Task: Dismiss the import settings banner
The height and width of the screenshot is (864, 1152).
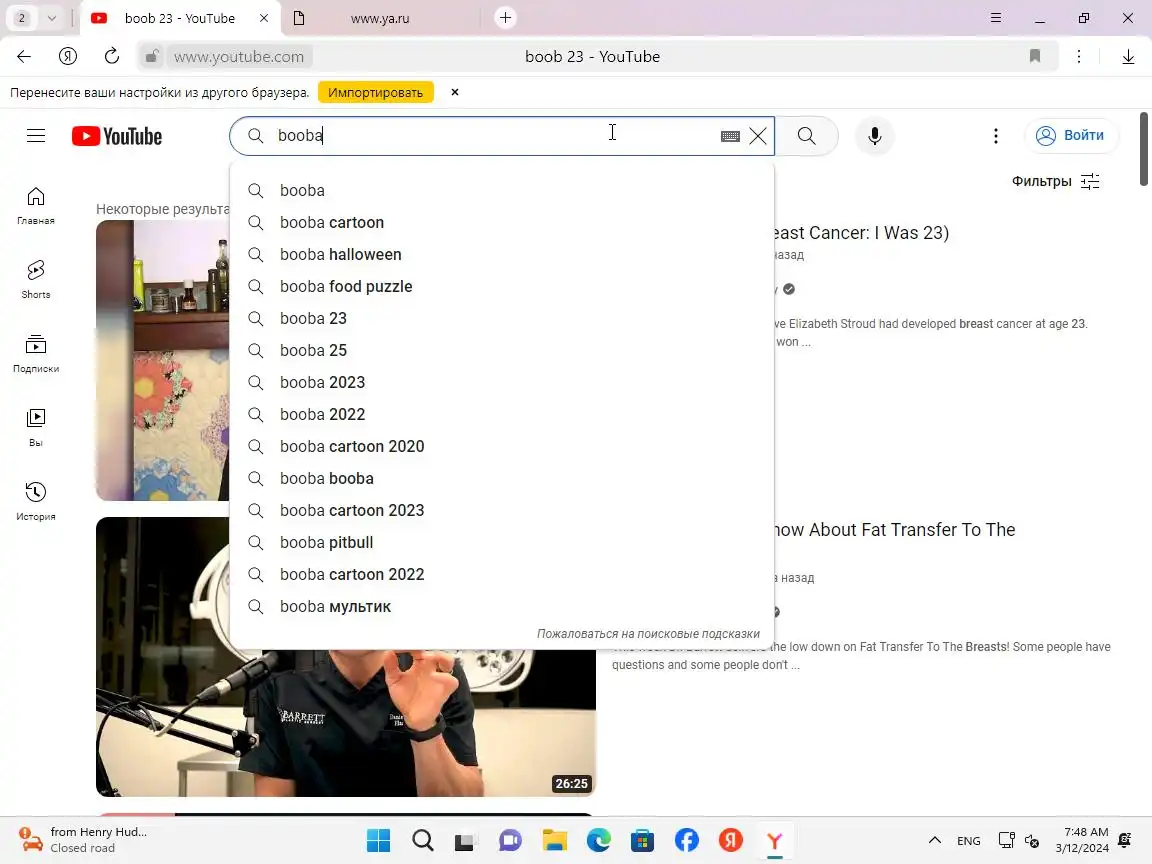Action: [x=455, y=93]
